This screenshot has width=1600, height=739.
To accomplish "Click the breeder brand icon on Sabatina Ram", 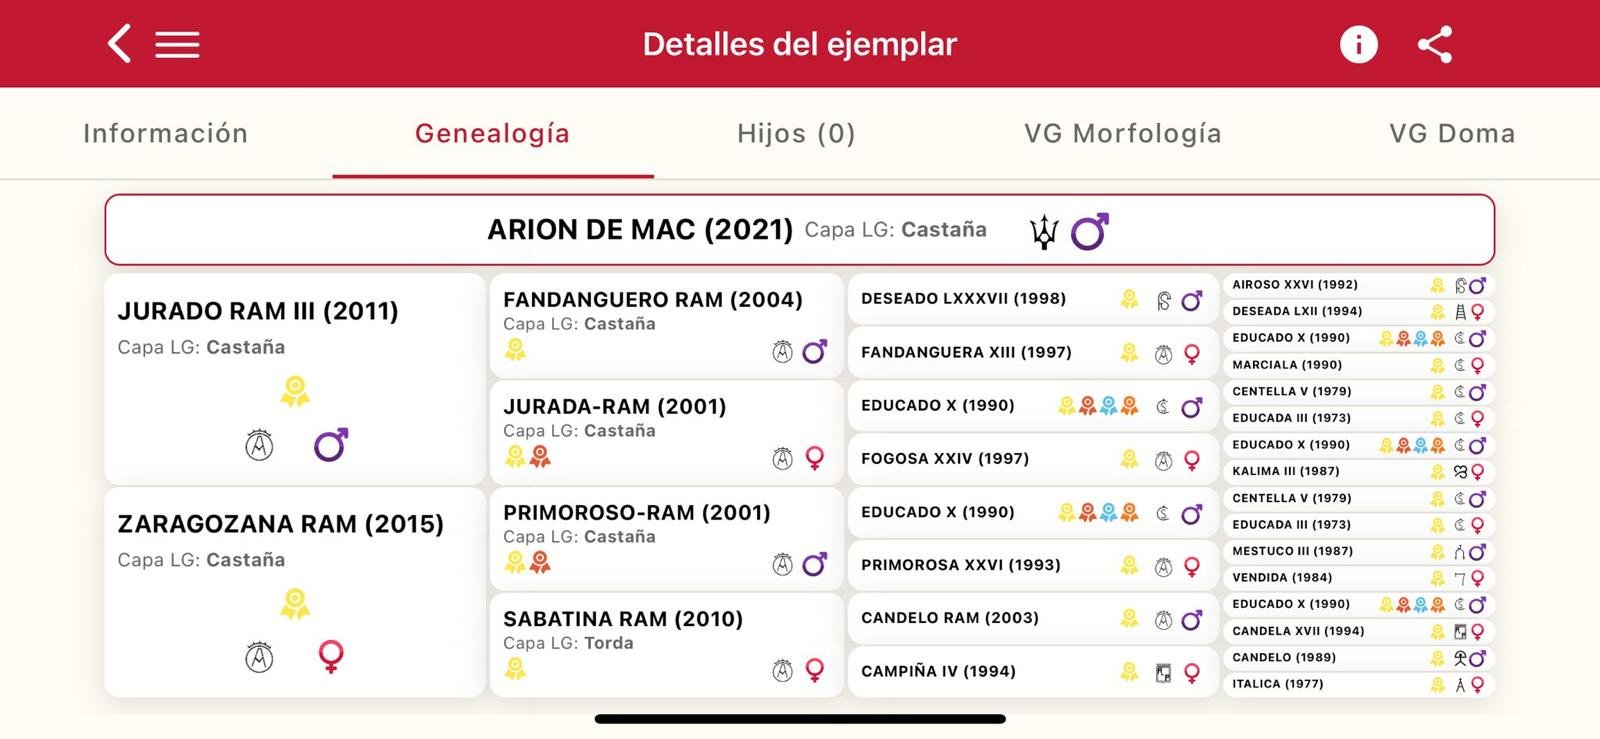I will (782, 671).
